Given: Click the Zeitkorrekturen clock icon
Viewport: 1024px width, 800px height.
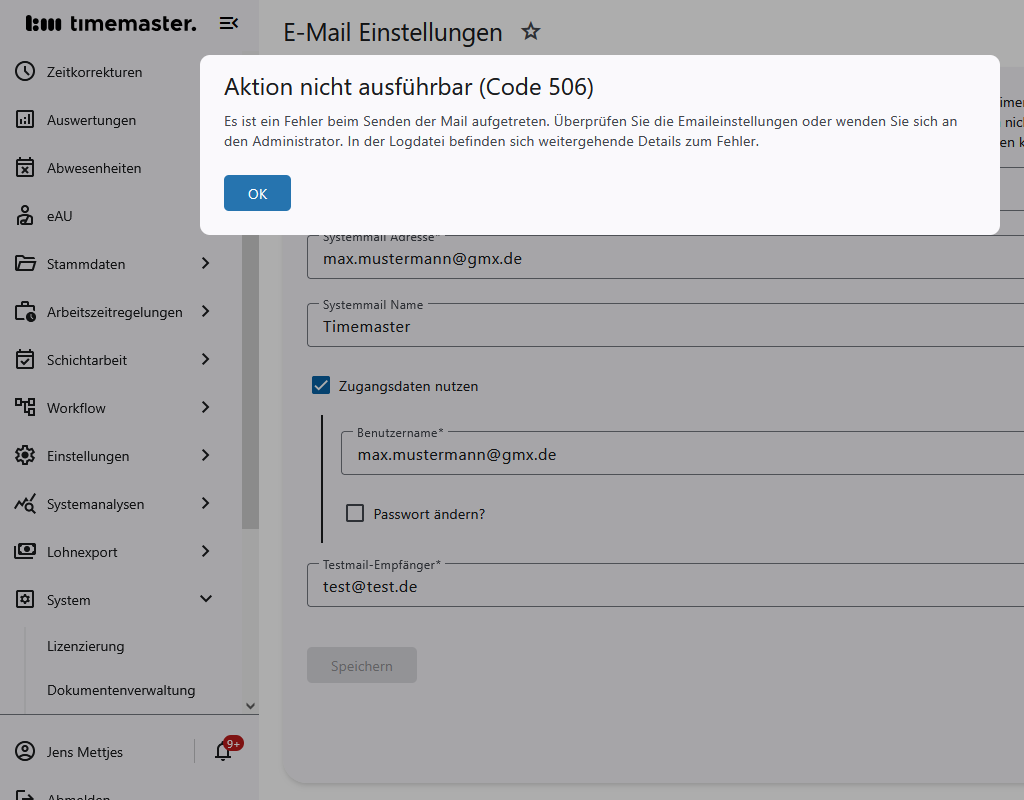Looking at the screenshot, I should click(25, 72).
